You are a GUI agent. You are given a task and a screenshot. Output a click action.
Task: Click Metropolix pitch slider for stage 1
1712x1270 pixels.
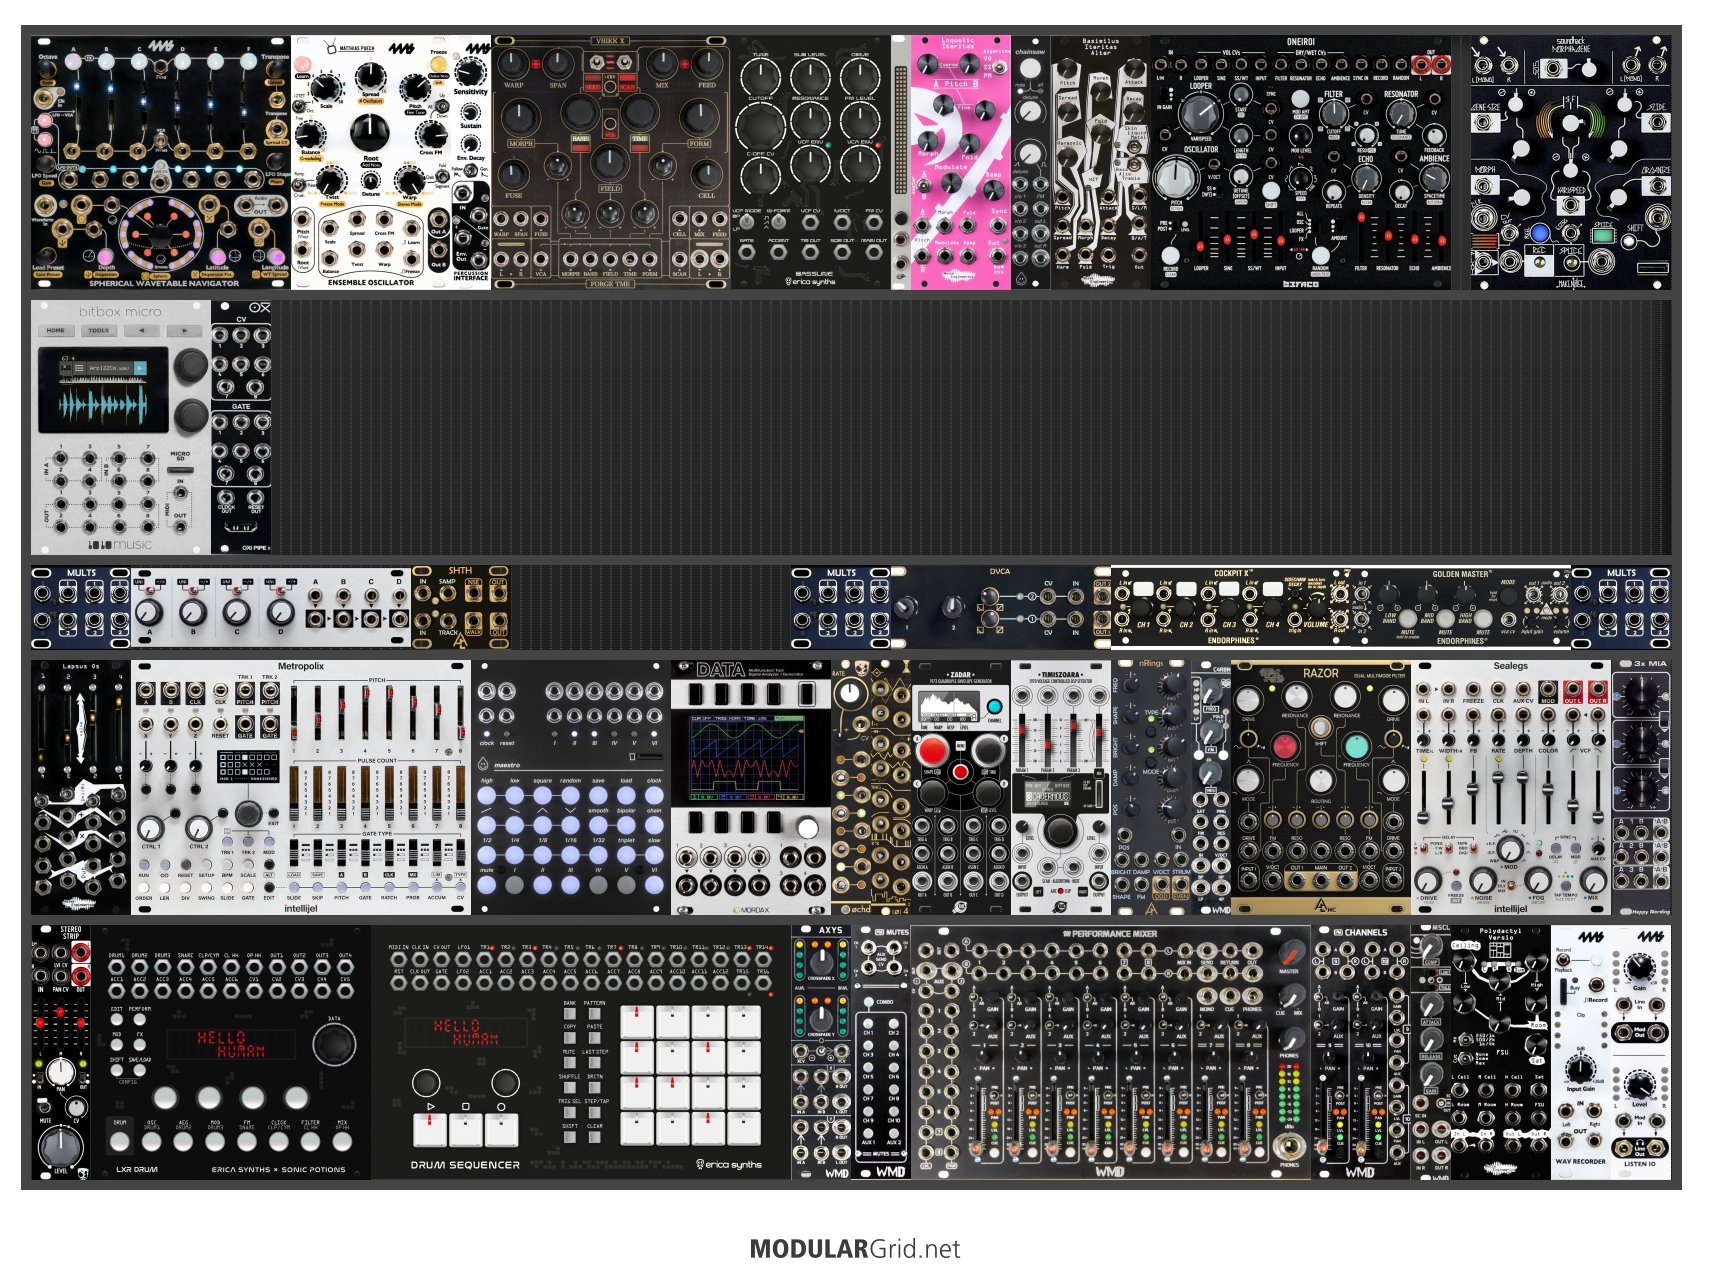295,715
